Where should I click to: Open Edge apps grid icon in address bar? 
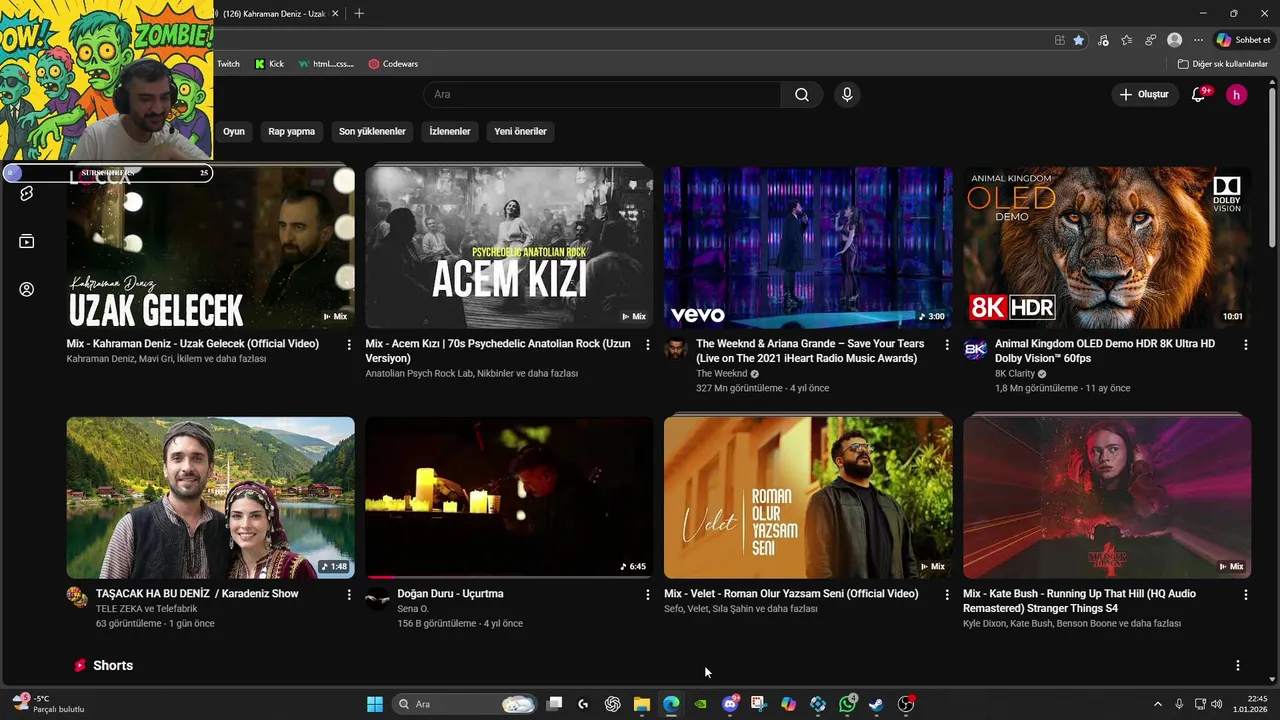(1060, 40)
